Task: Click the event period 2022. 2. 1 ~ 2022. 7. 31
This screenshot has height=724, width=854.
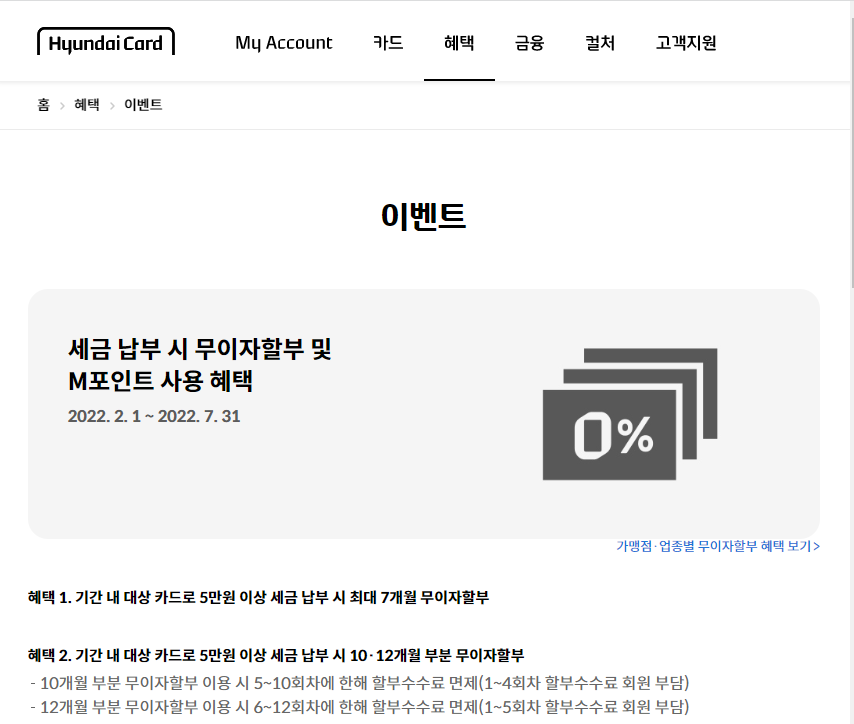Action: tap(154, 416)
